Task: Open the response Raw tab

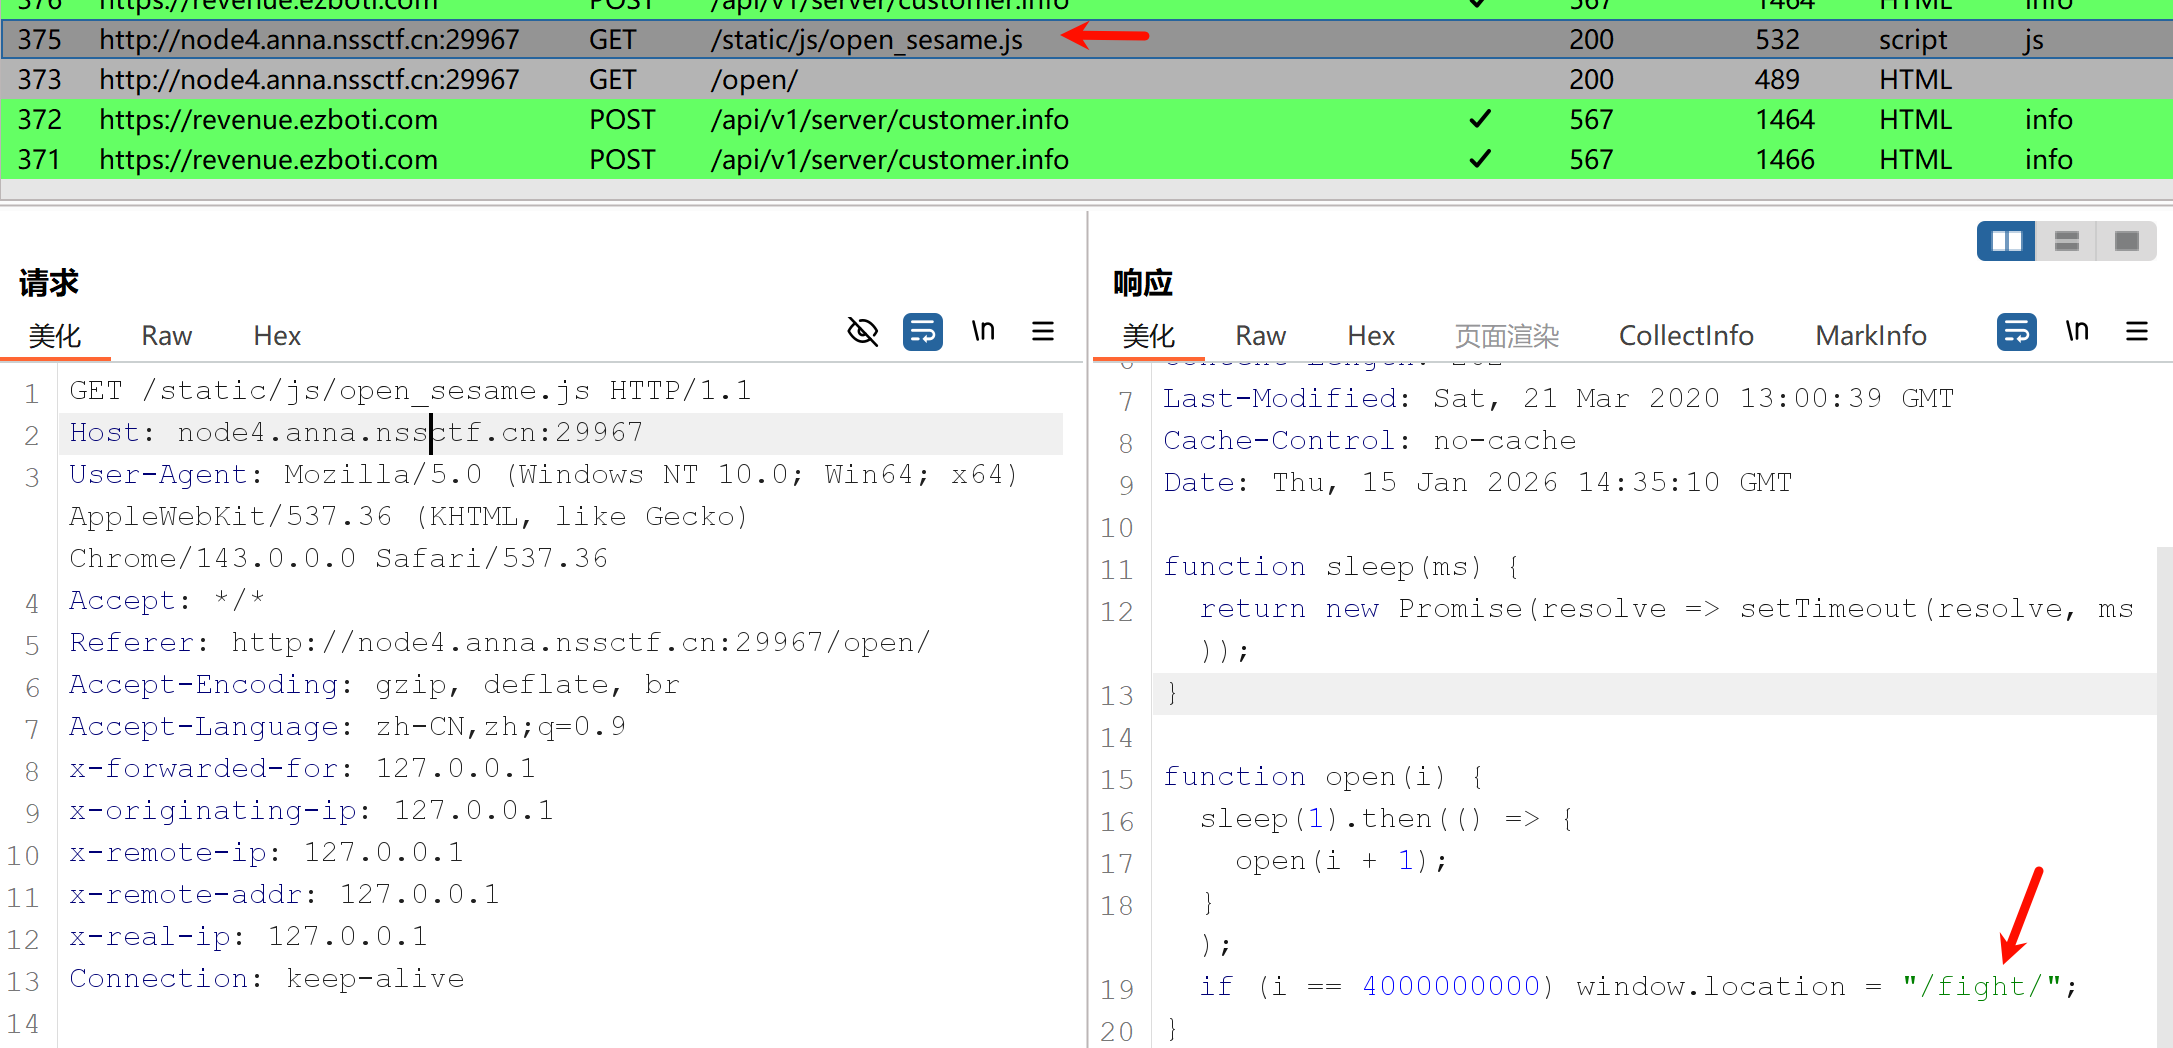Action: click(x=1260, y=336)
